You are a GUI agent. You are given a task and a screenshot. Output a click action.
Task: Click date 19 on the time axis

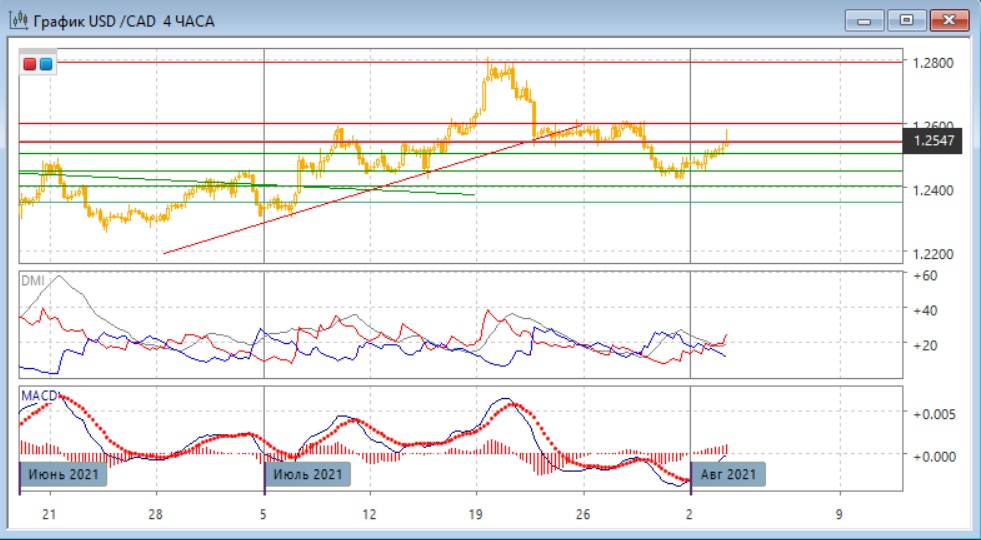pos(476,514)
